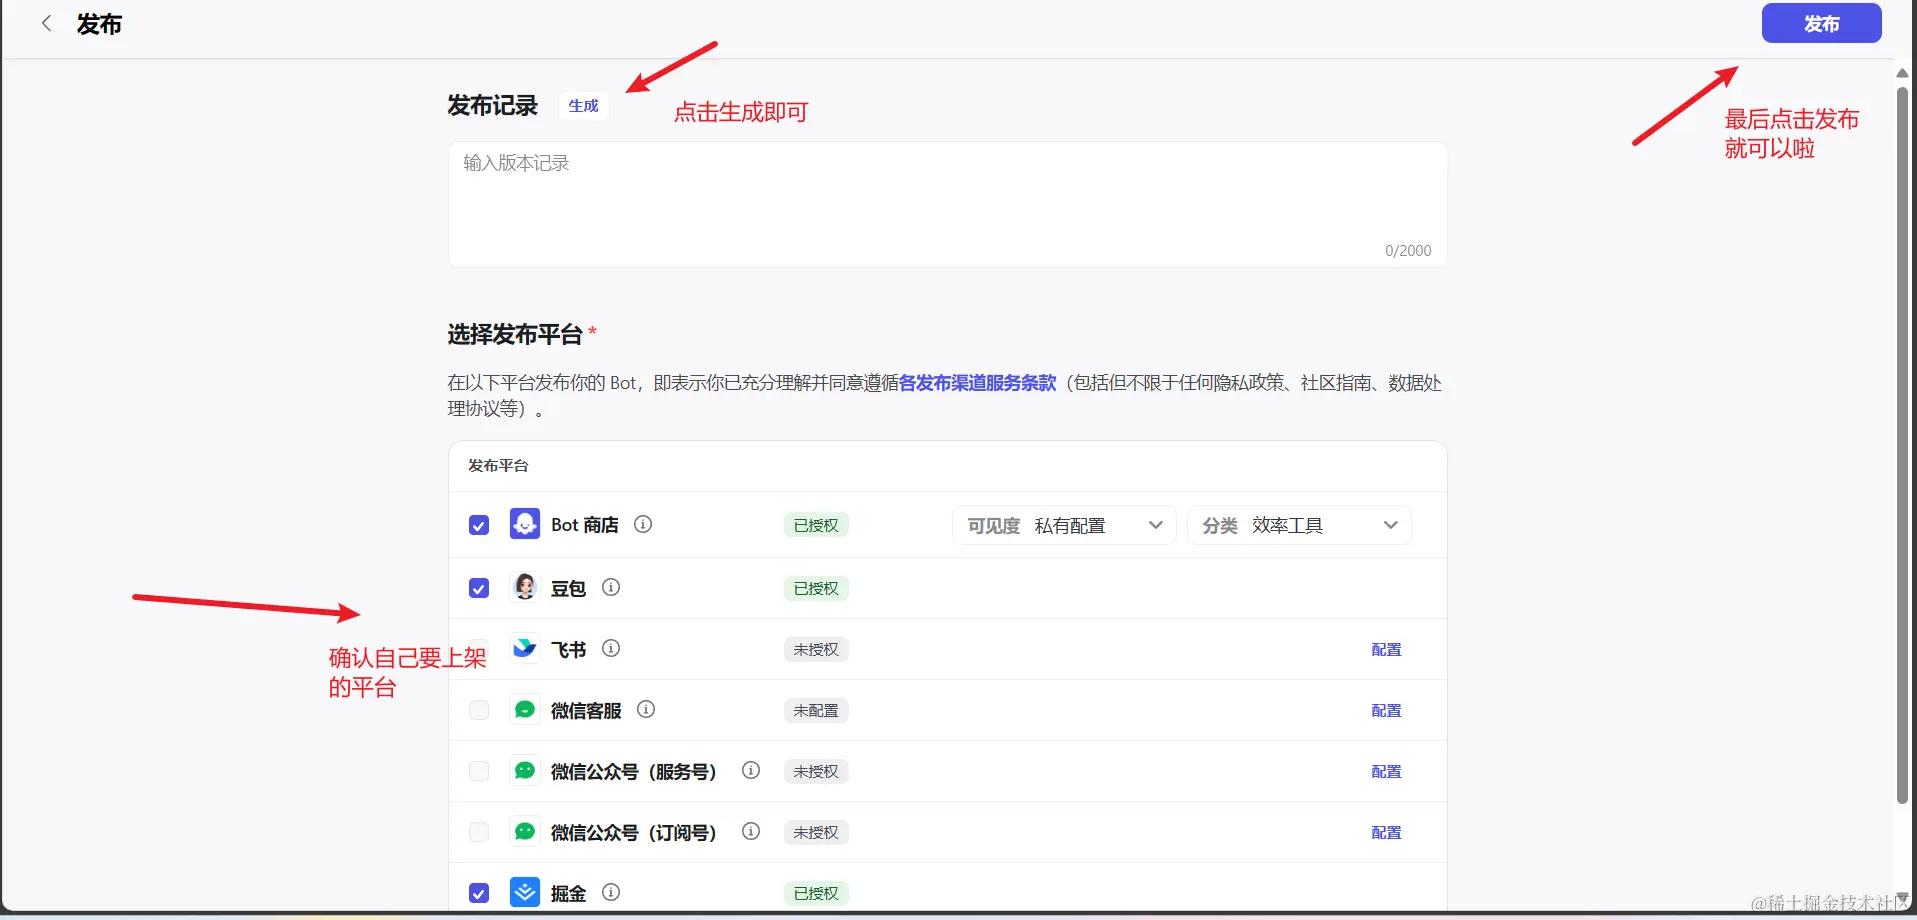Click the vertical scrollbar thumb

coord(1902,445)
